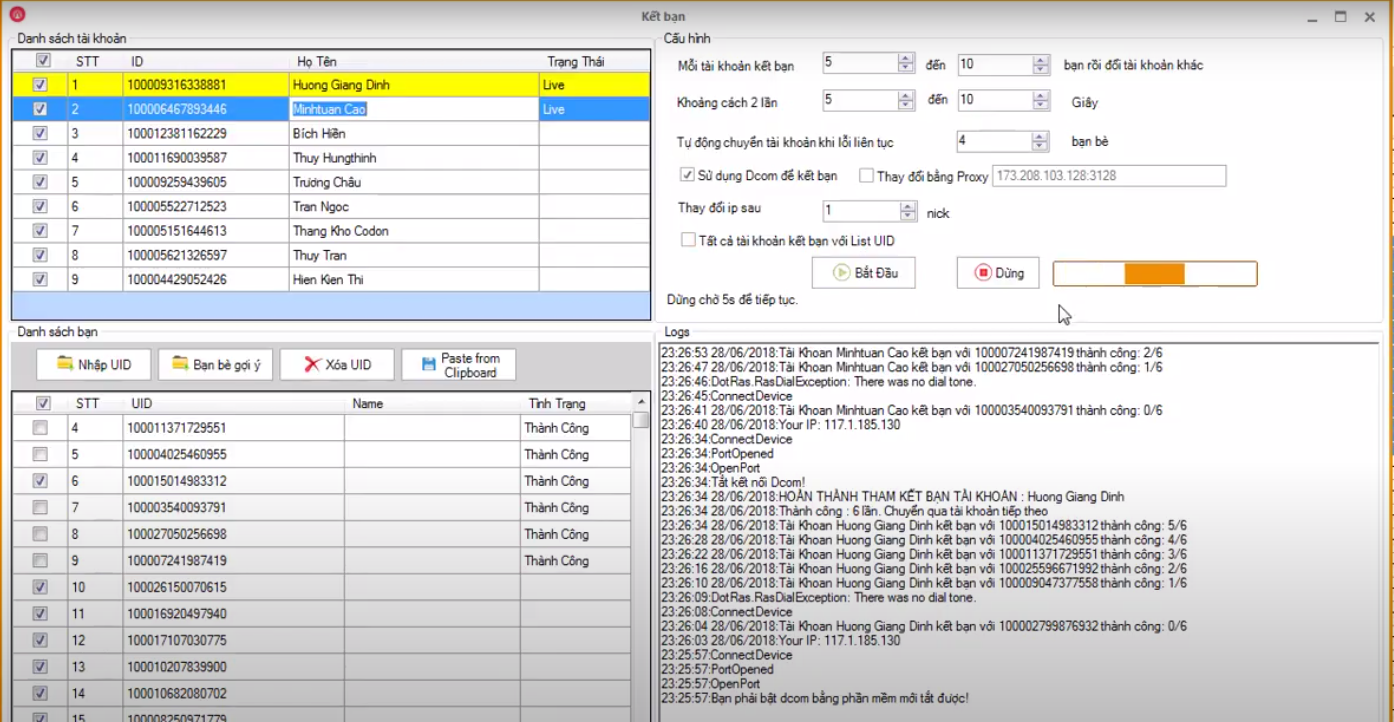Click the orange progress bar
The image size is (1394, 722).
(1155, 274)
